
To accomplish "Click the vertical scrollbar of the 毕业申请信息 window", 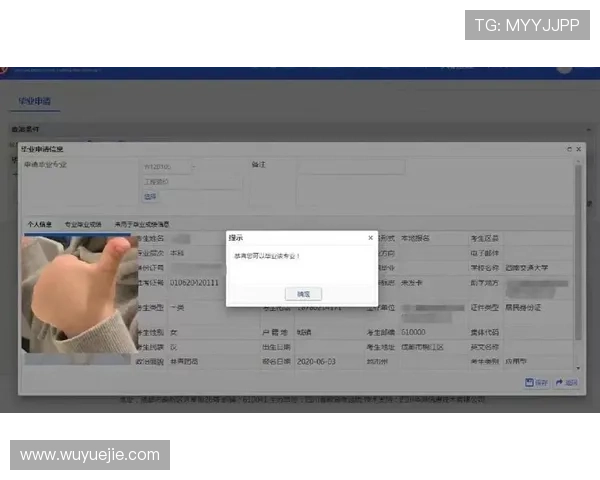I will 578,260.
